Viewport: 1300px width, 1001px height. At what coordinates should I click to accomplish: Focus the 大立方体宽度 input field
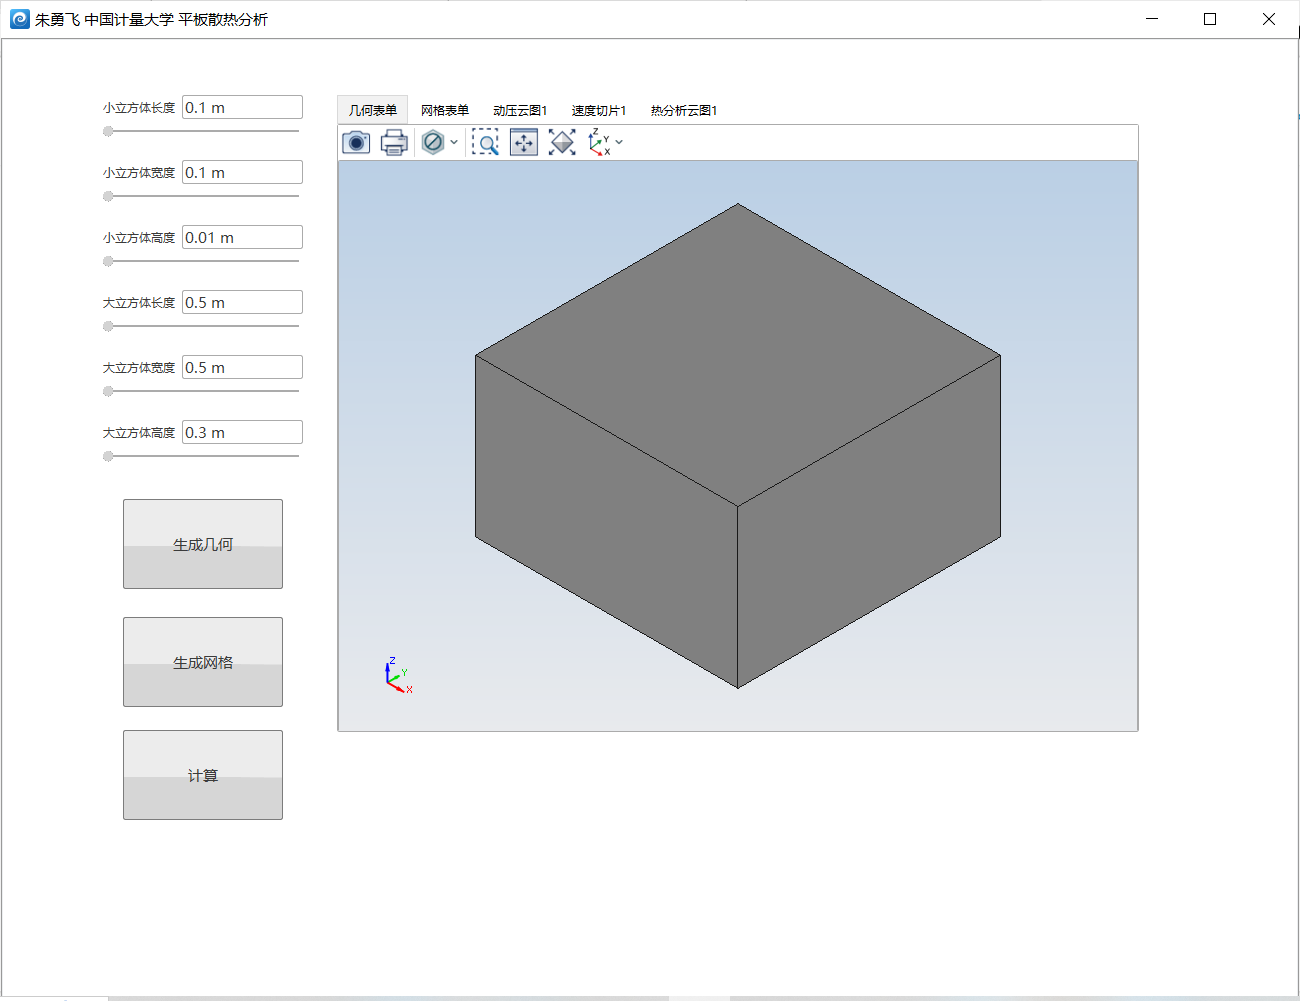(x=242, y=367)
